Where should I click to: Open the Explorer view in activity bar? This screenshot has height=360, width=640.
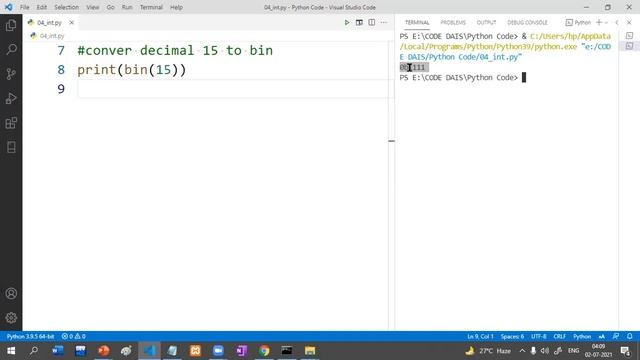pos(11,25)
